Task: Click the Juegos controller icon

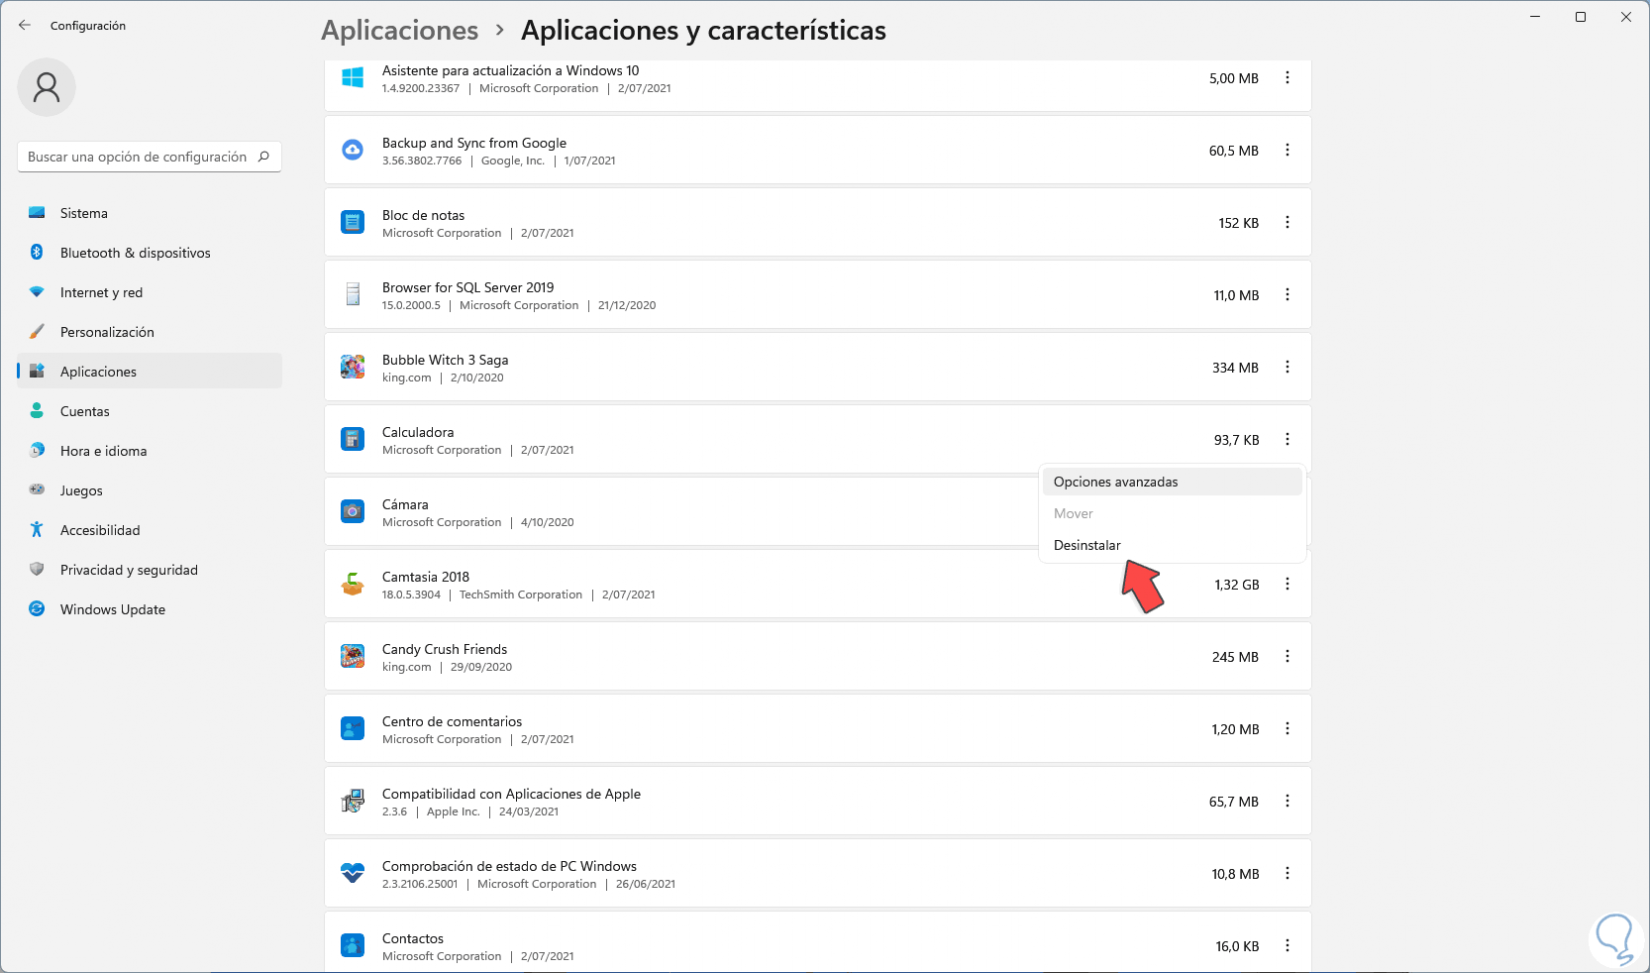Action: point(37,490)
